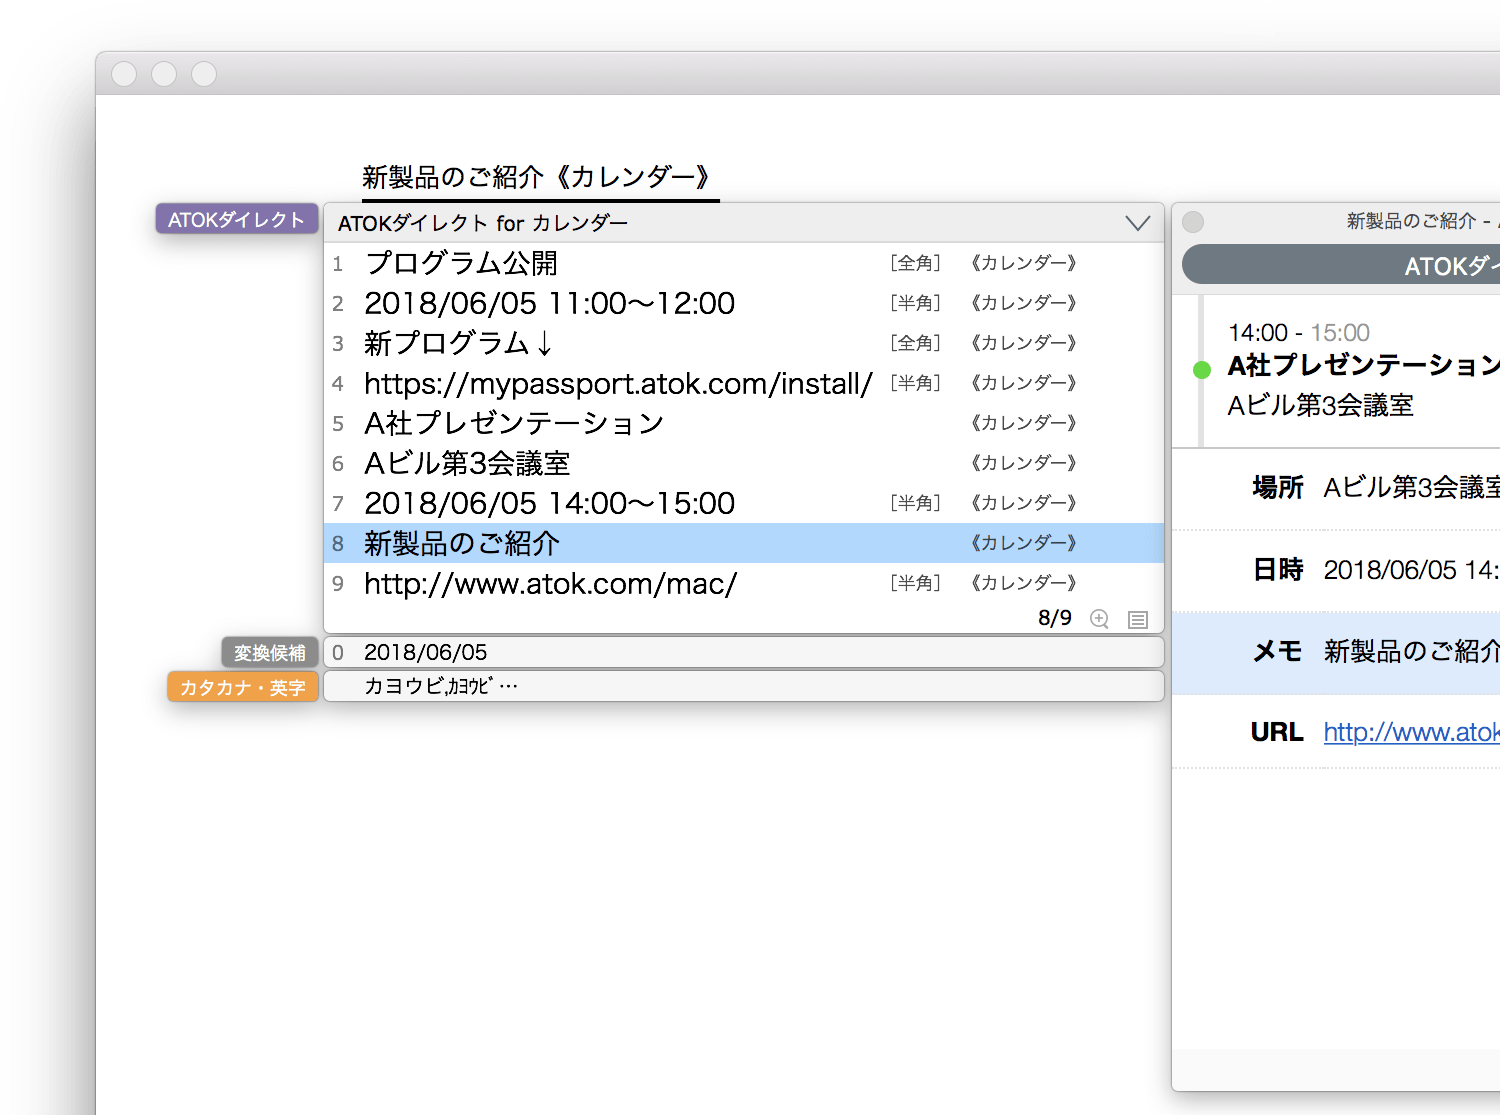Viewport: 1500px width, 1115px height.
Task: Open the http://www.atok URL link in detail panel
Action: pyautogui.click(x=1411, y=732)
